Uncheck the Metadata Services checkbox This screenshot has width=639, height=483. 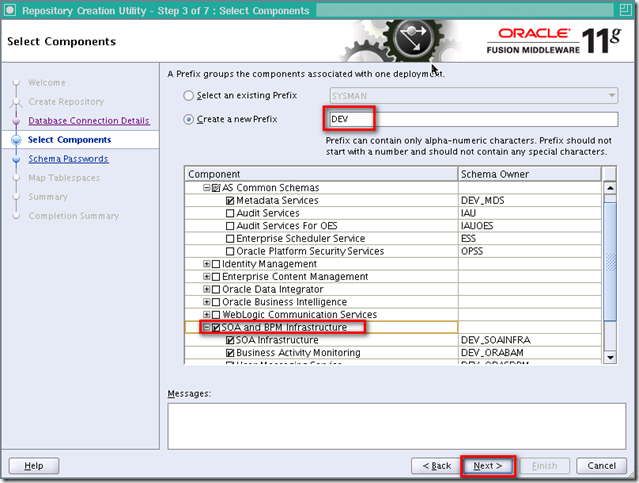click(230, 201)
